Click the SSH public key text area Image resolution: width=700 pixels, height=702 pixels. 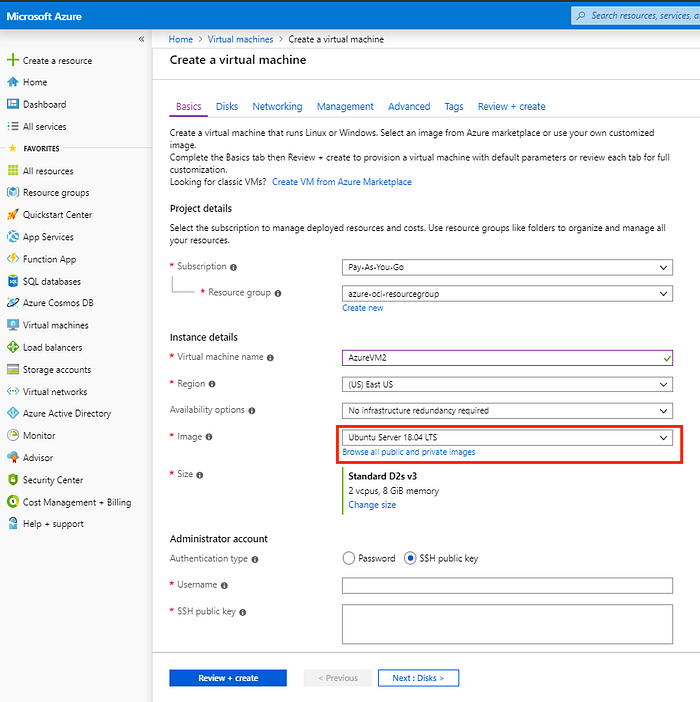(507, 624)
